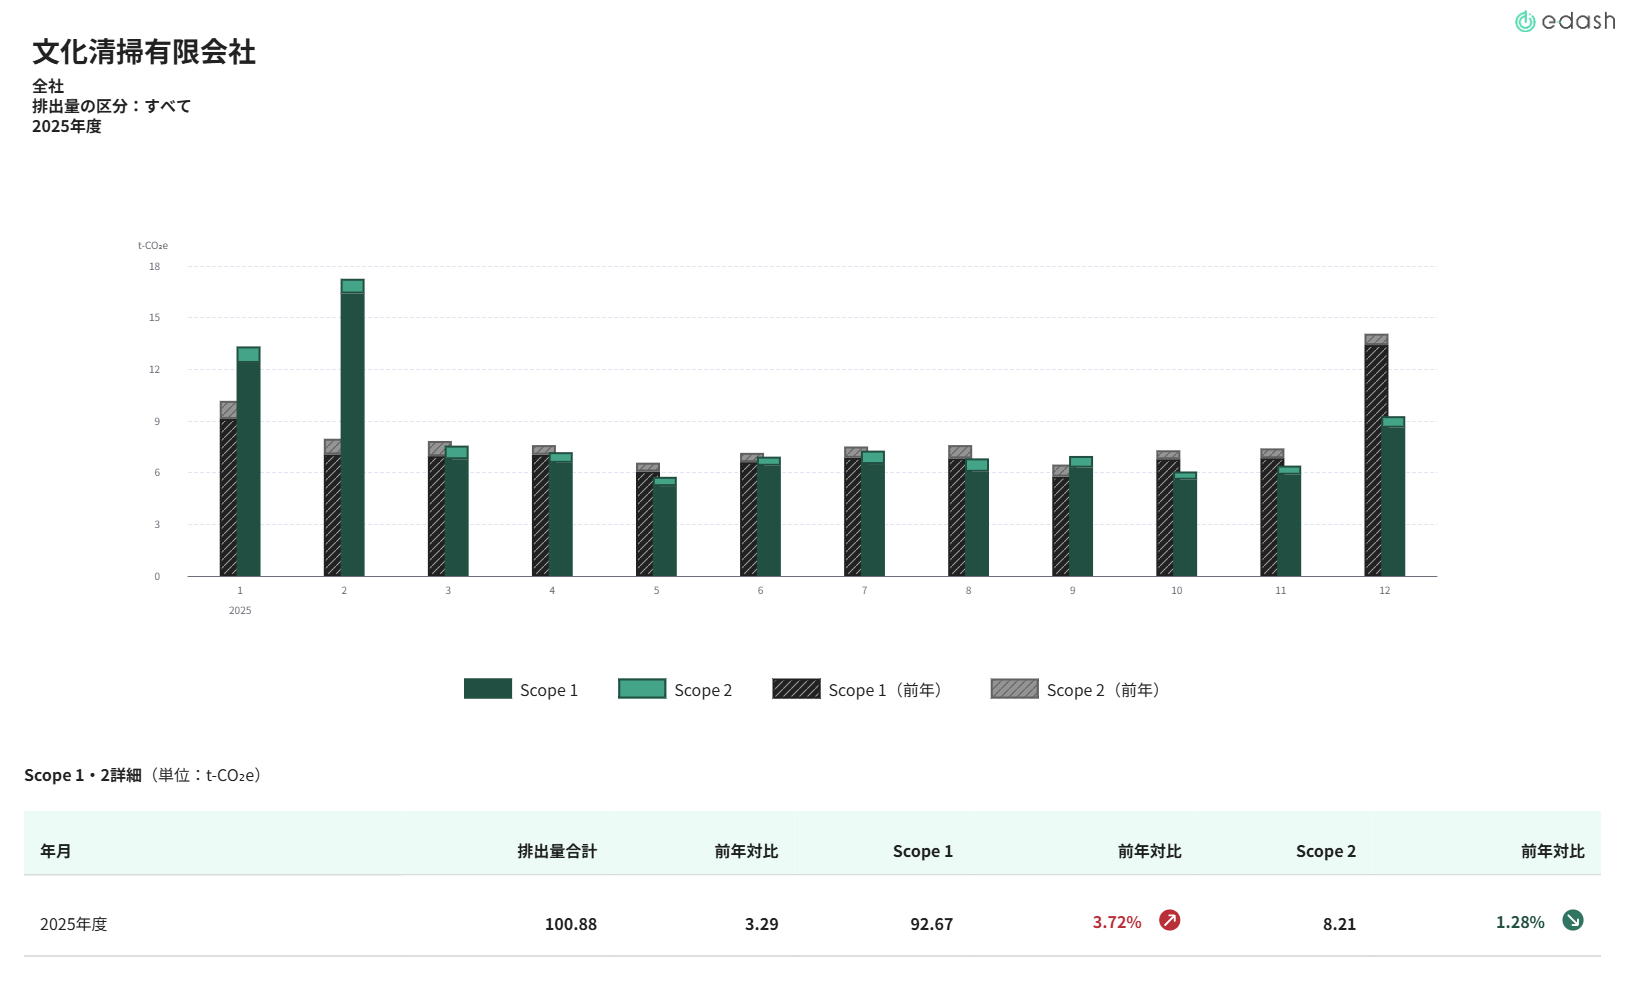
Task: Click the January current-year green bar
Action: pyautogui.click(x=248, y=470)
